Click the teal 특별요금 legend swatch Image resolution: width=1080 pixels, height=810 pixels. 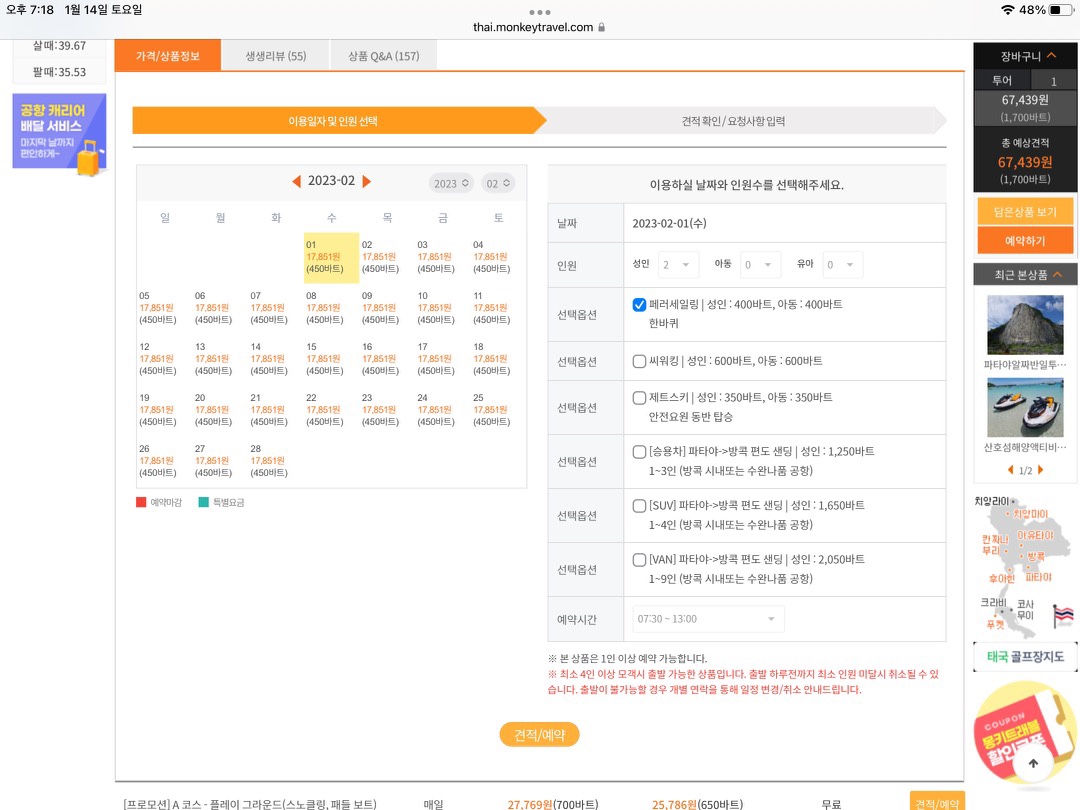(x=203, y=502)
